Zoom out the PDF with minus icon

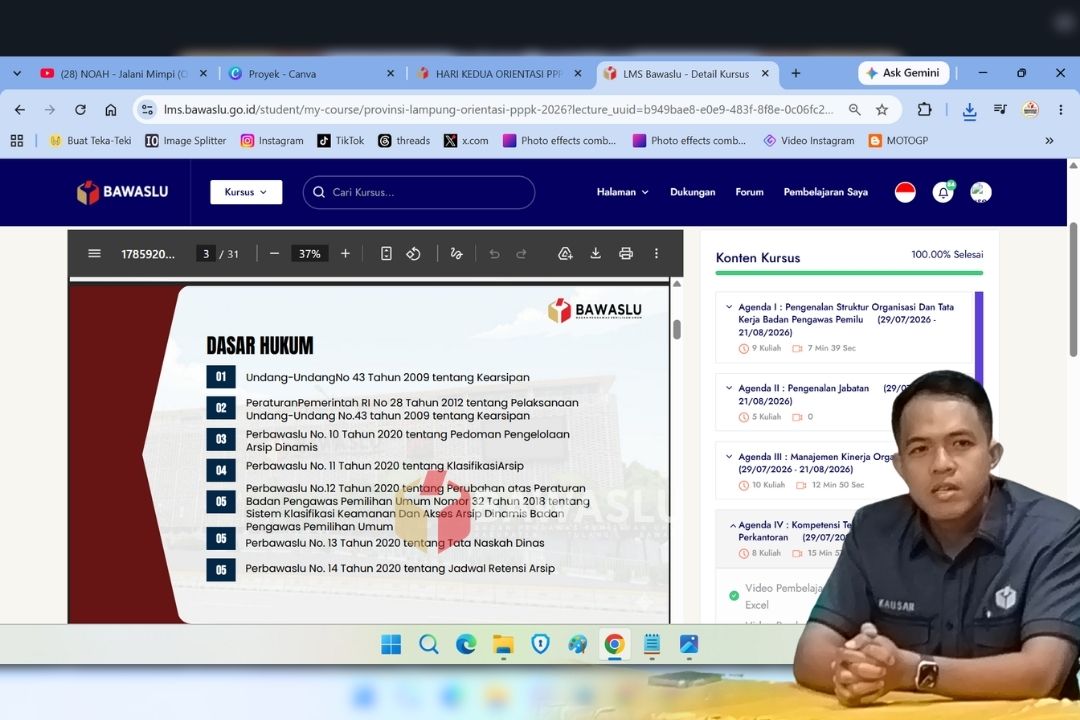(x=274, y=254)
